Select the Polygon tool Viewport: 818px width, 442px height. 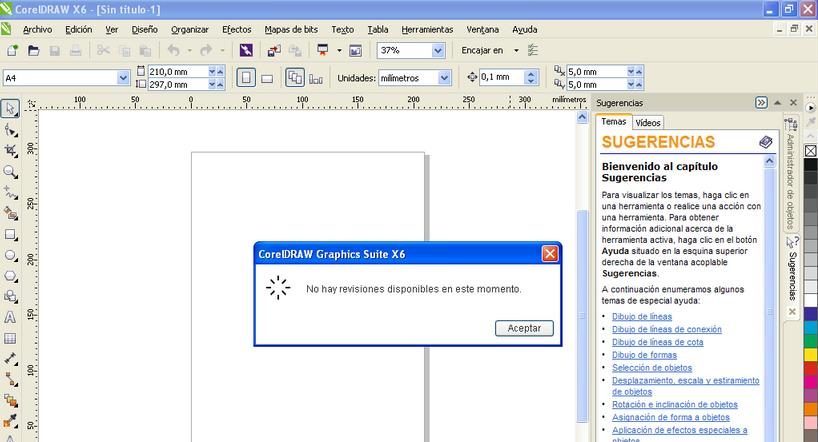pos(10,276)
